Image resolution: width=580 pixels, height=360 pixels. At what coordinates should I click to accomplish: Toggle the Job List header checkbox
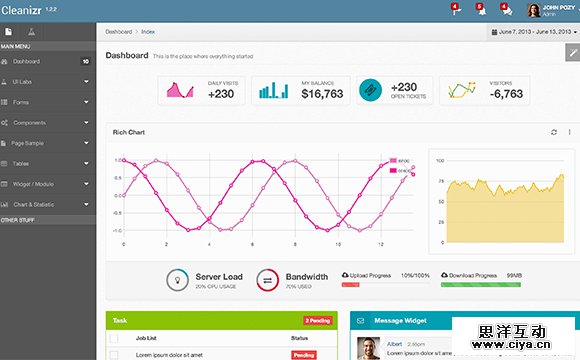coord(114,338)
